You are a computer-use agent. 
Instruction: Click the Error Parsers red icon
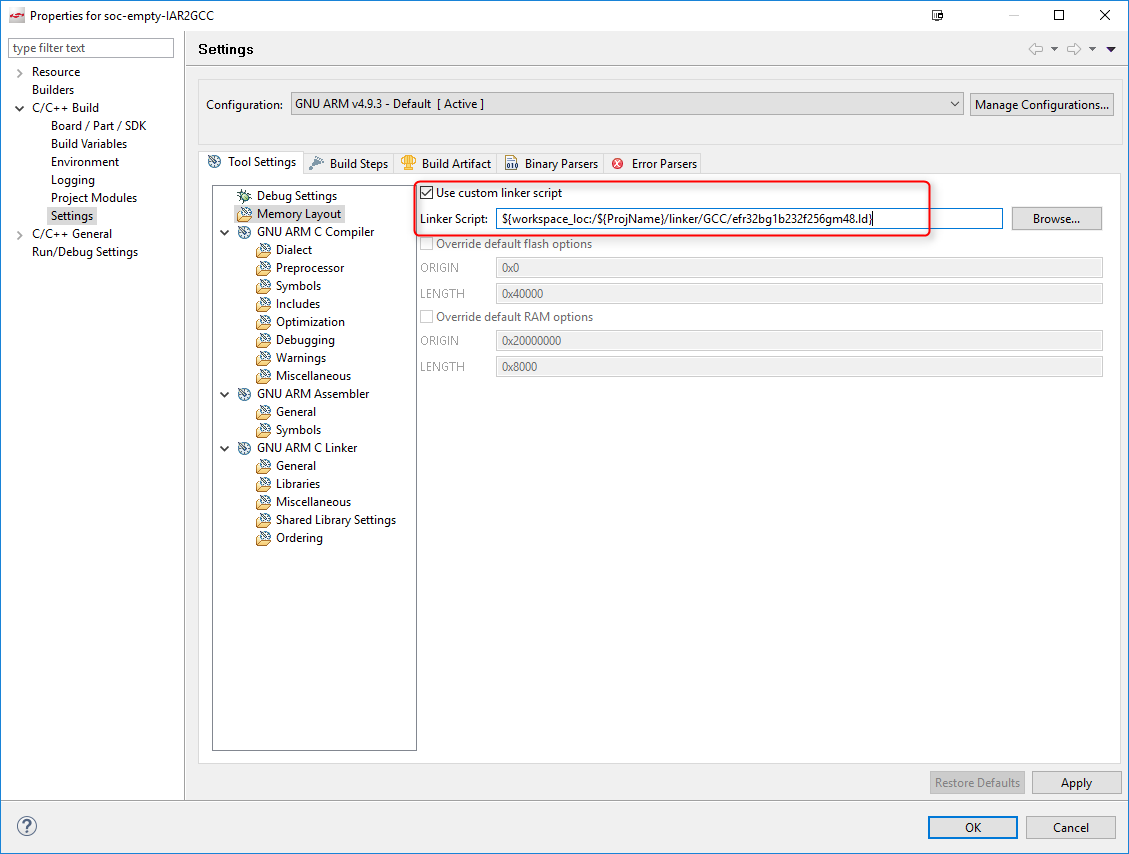tap(618, 164)
